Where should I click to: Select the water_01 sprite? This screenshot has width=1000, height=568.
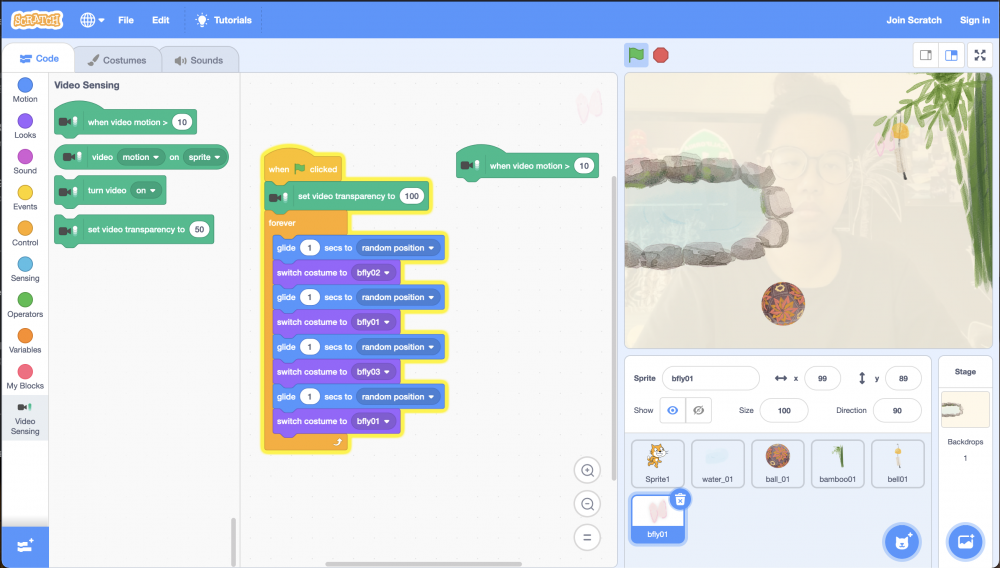click(x=717, y=463)
